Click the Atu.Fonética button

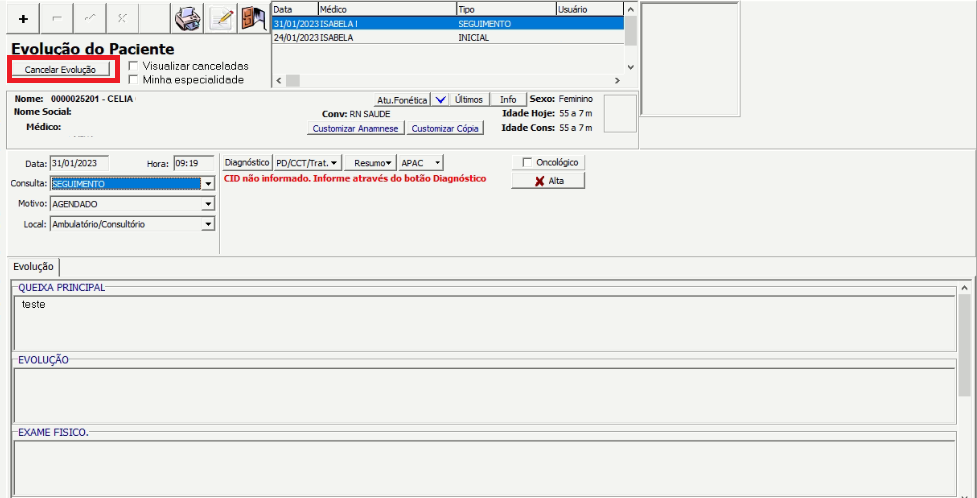403,100
